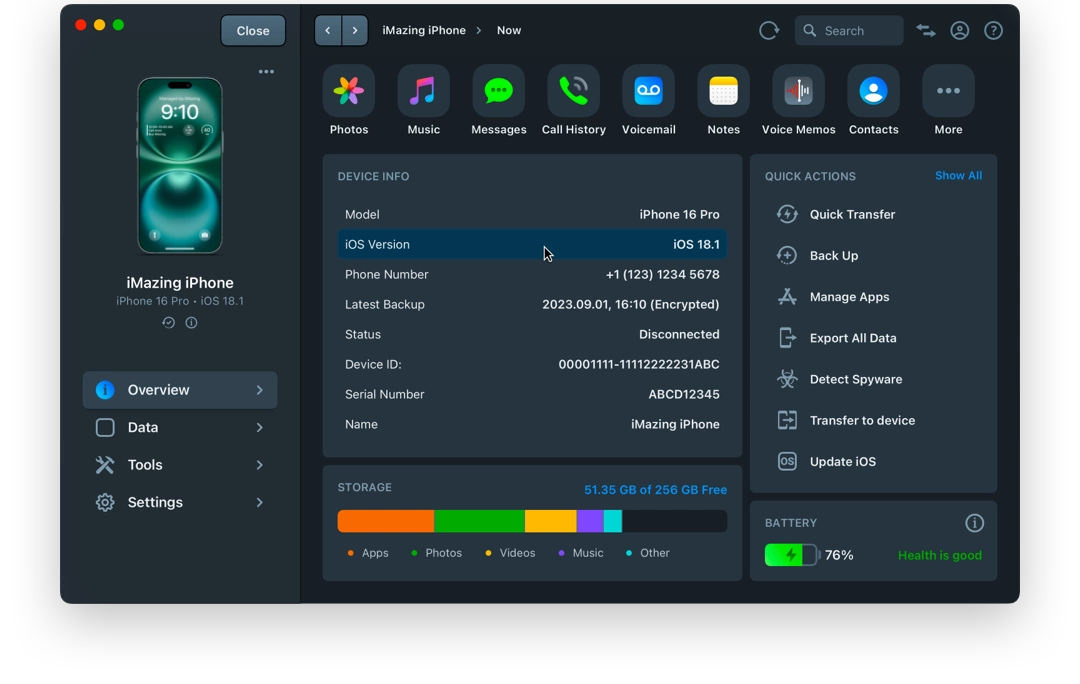Open the account profile icon
This screenshot has width=1080, height=684.
[x=959, y=31]
